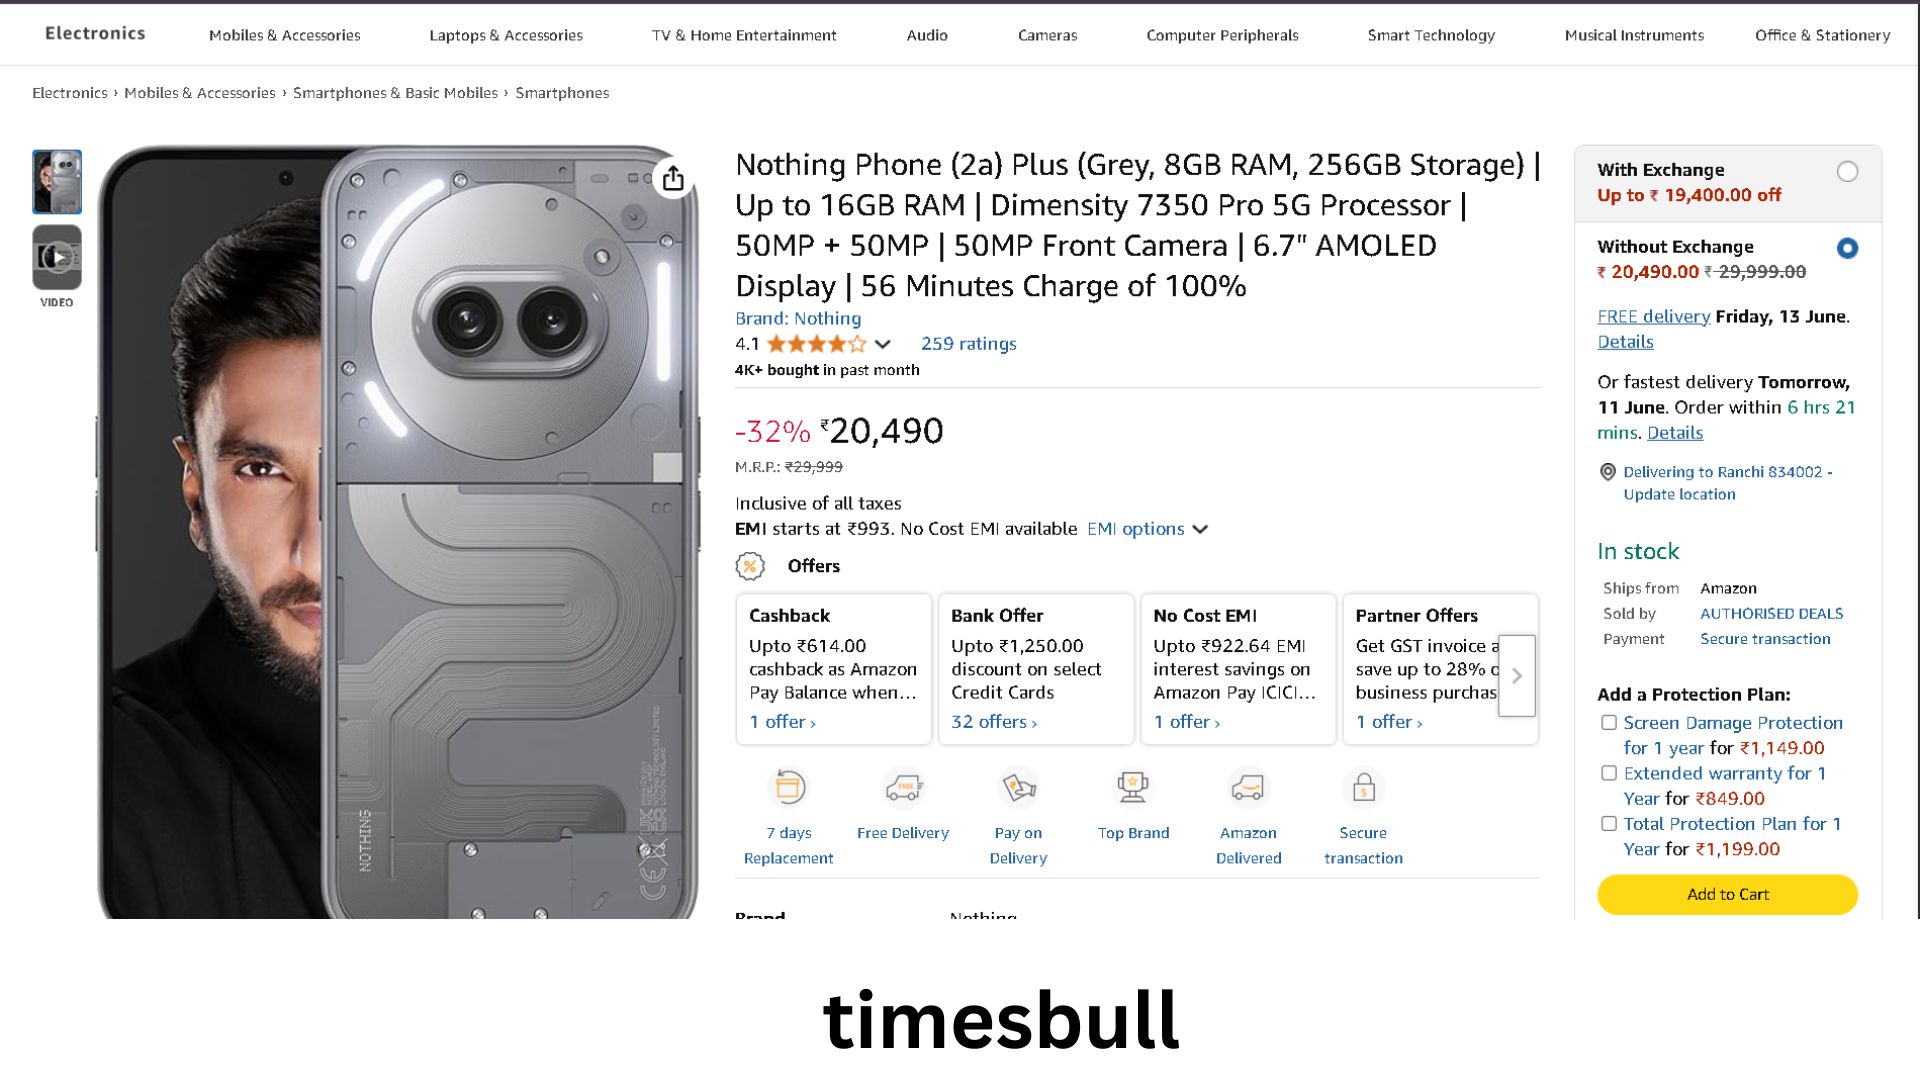Open the product video thumbnail
1920x1080 pixels.
pyautogui.click(x=57, y=258)
